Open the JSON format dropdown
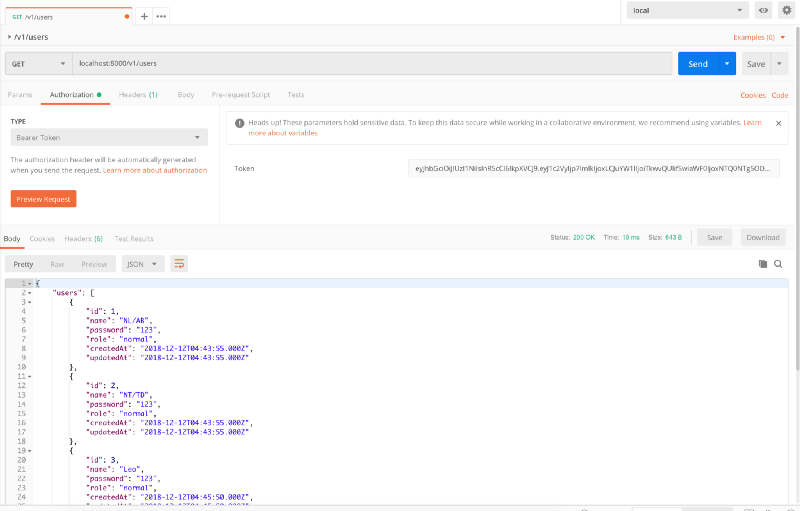The width and height of the screenshot is (800, 511). (143, 264)
